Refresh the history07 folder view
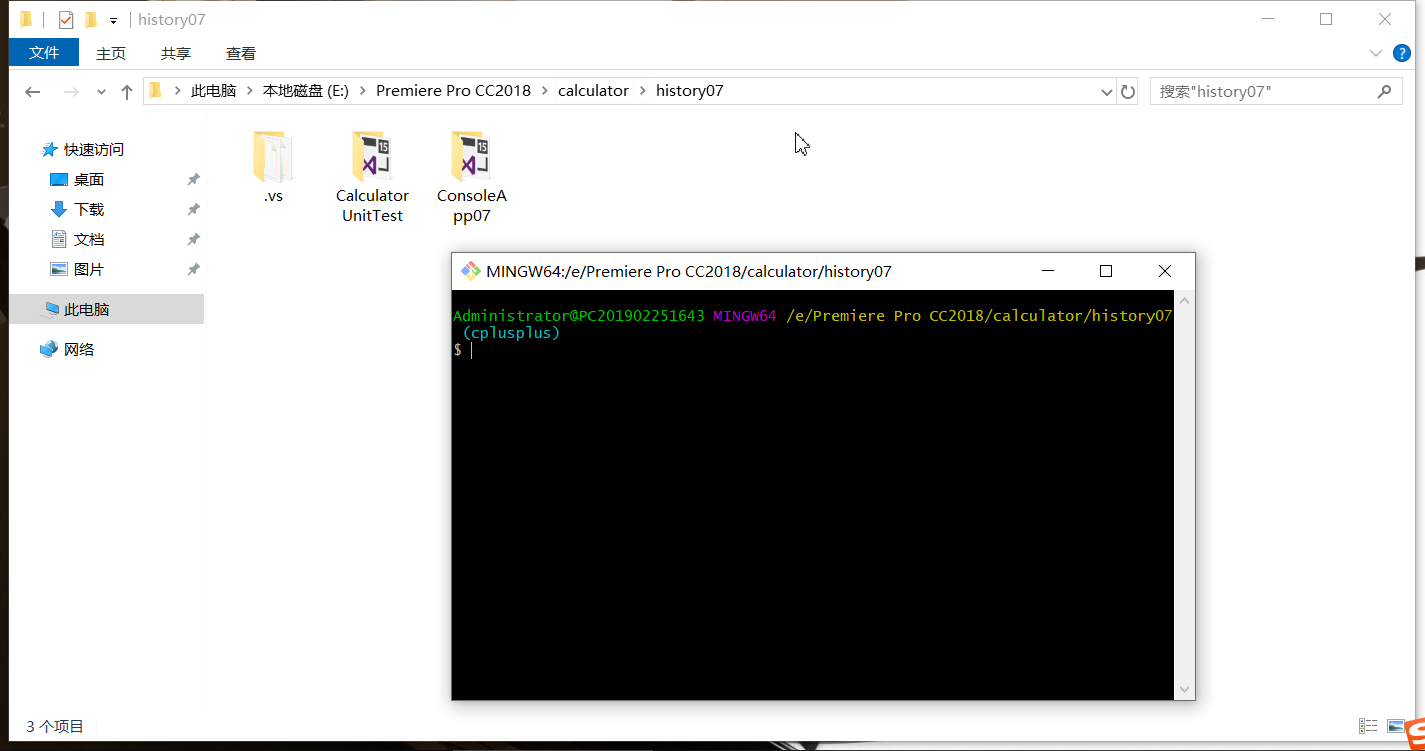Image resolution: width=1425 pixels, height=751 pixels. point(1128,92)
